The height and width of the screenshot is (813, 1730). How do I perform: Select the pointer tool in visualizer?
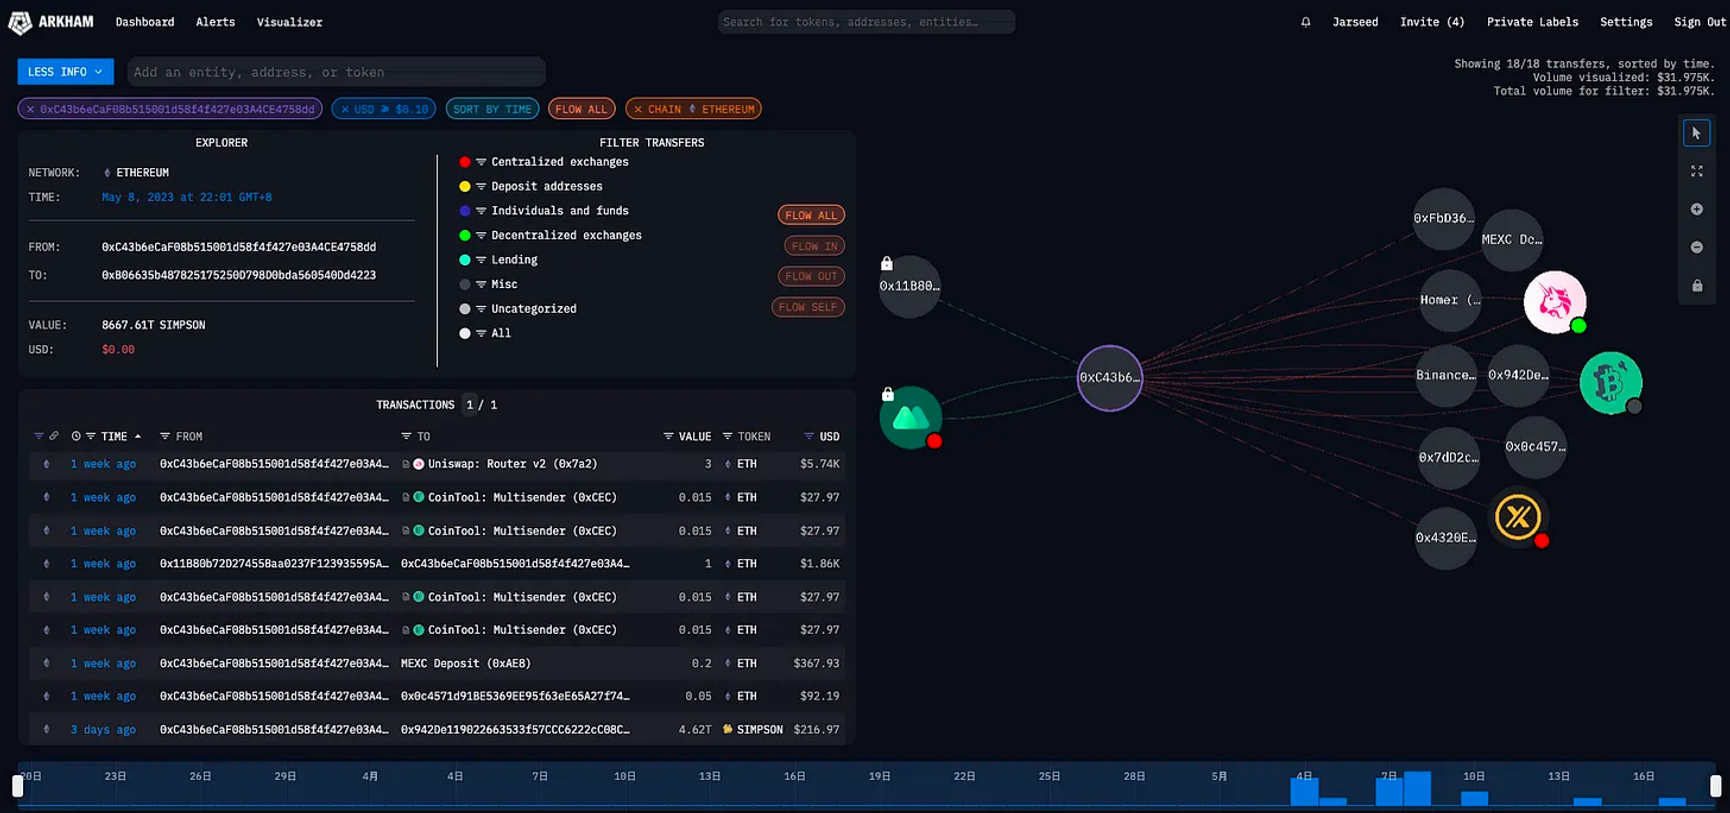1696,133
